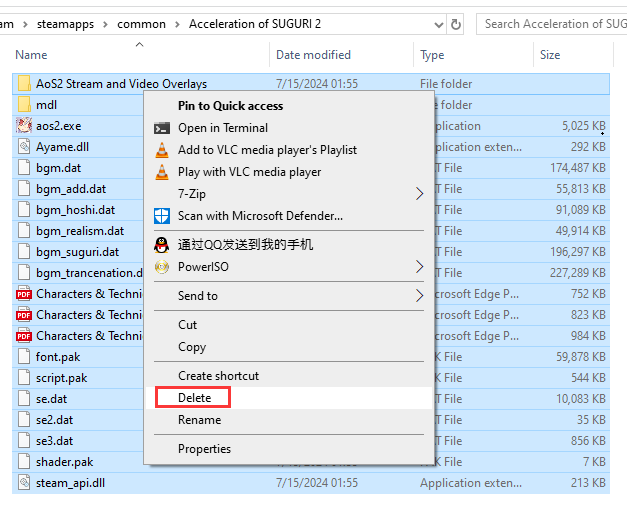Click the PDF icon of the 752 KB Characters file
Screen dimensions: 627x507
coord(24,294)
